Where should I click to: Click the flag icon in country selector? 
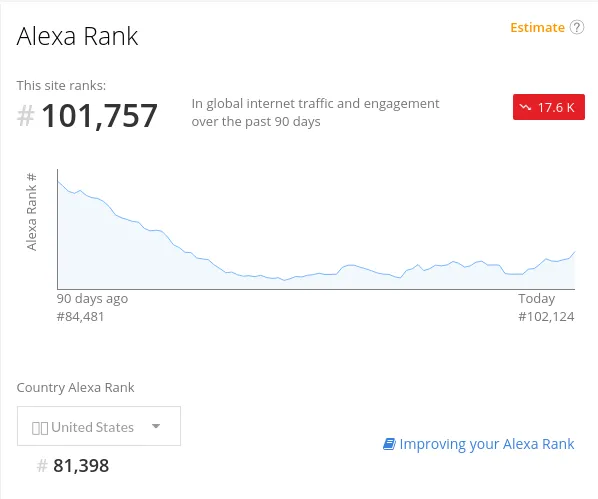click(x=40, y=428)
